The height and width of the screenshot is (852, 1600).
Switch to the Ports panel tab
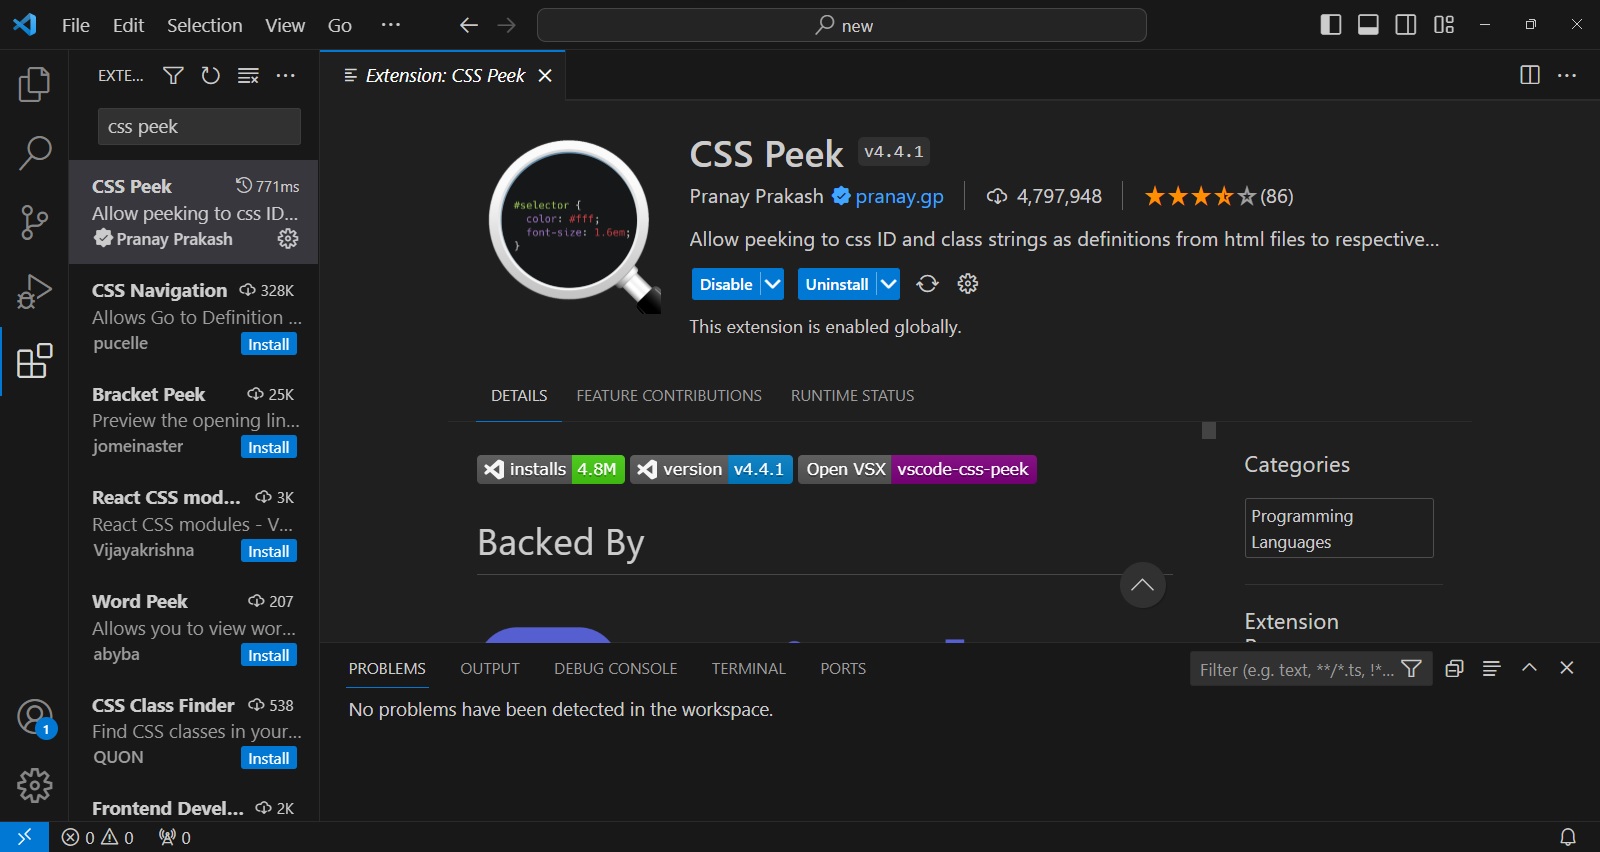[843, 668]
